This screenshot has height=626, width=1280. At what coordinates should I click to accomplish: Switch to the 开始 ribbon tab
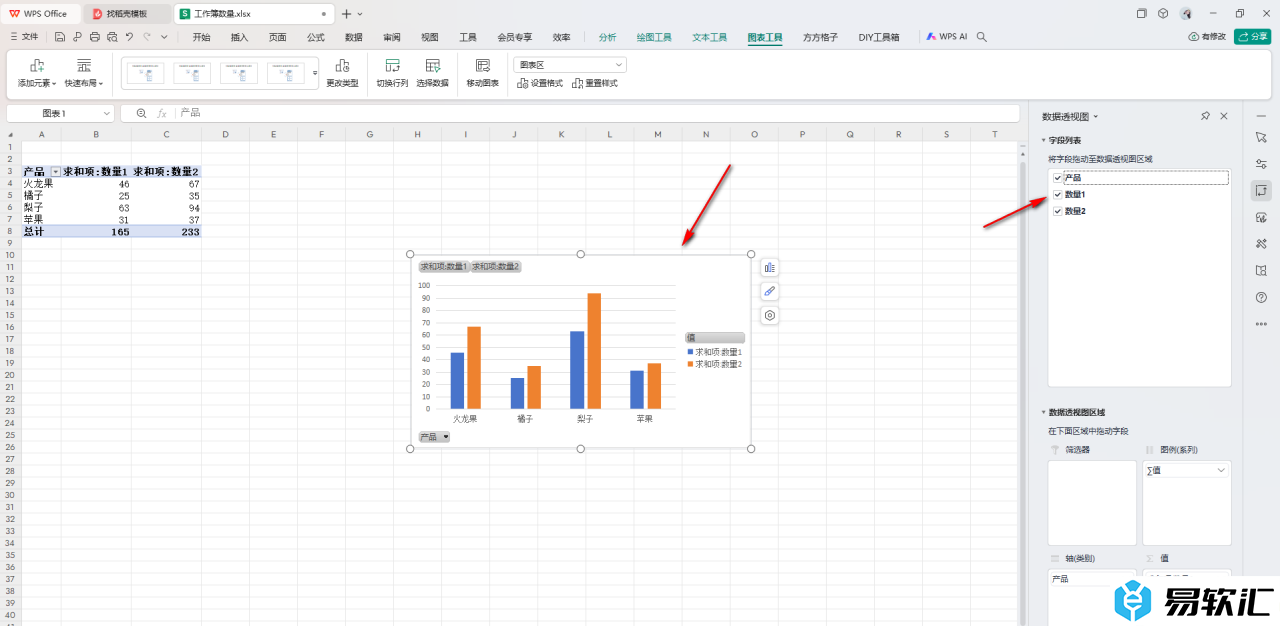pos(201,37)
